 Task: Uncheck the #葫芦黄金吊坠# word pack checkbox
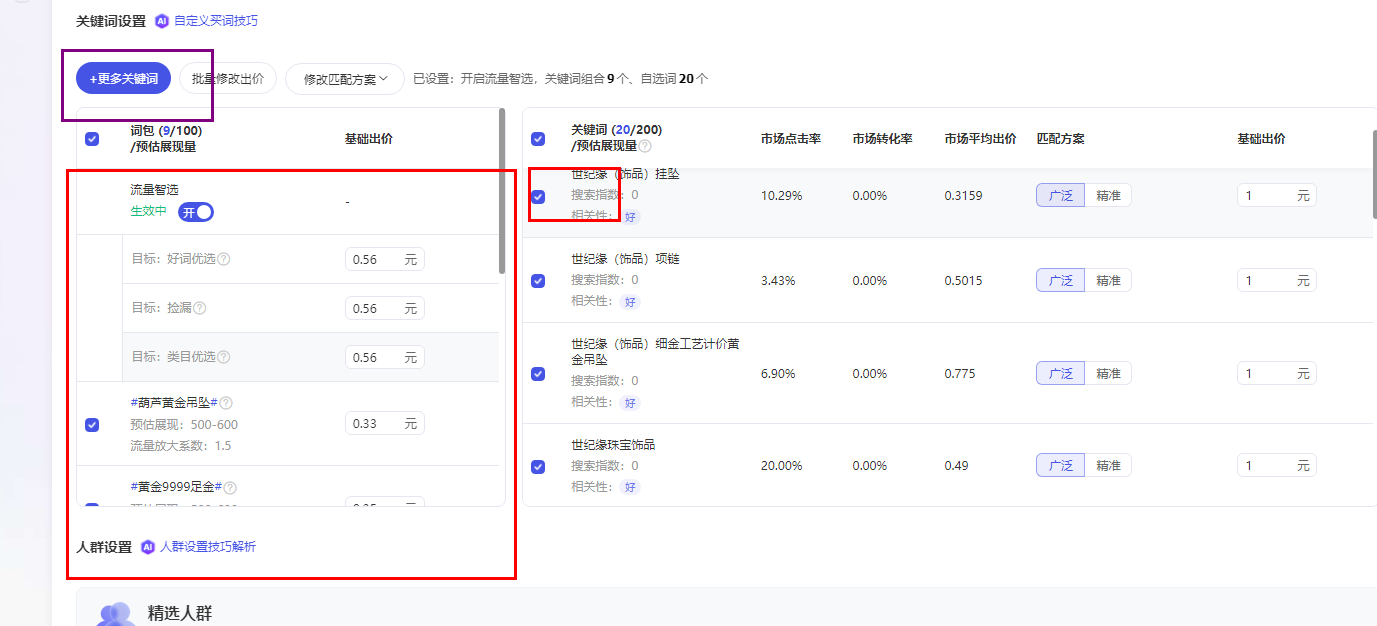point(92,424)
